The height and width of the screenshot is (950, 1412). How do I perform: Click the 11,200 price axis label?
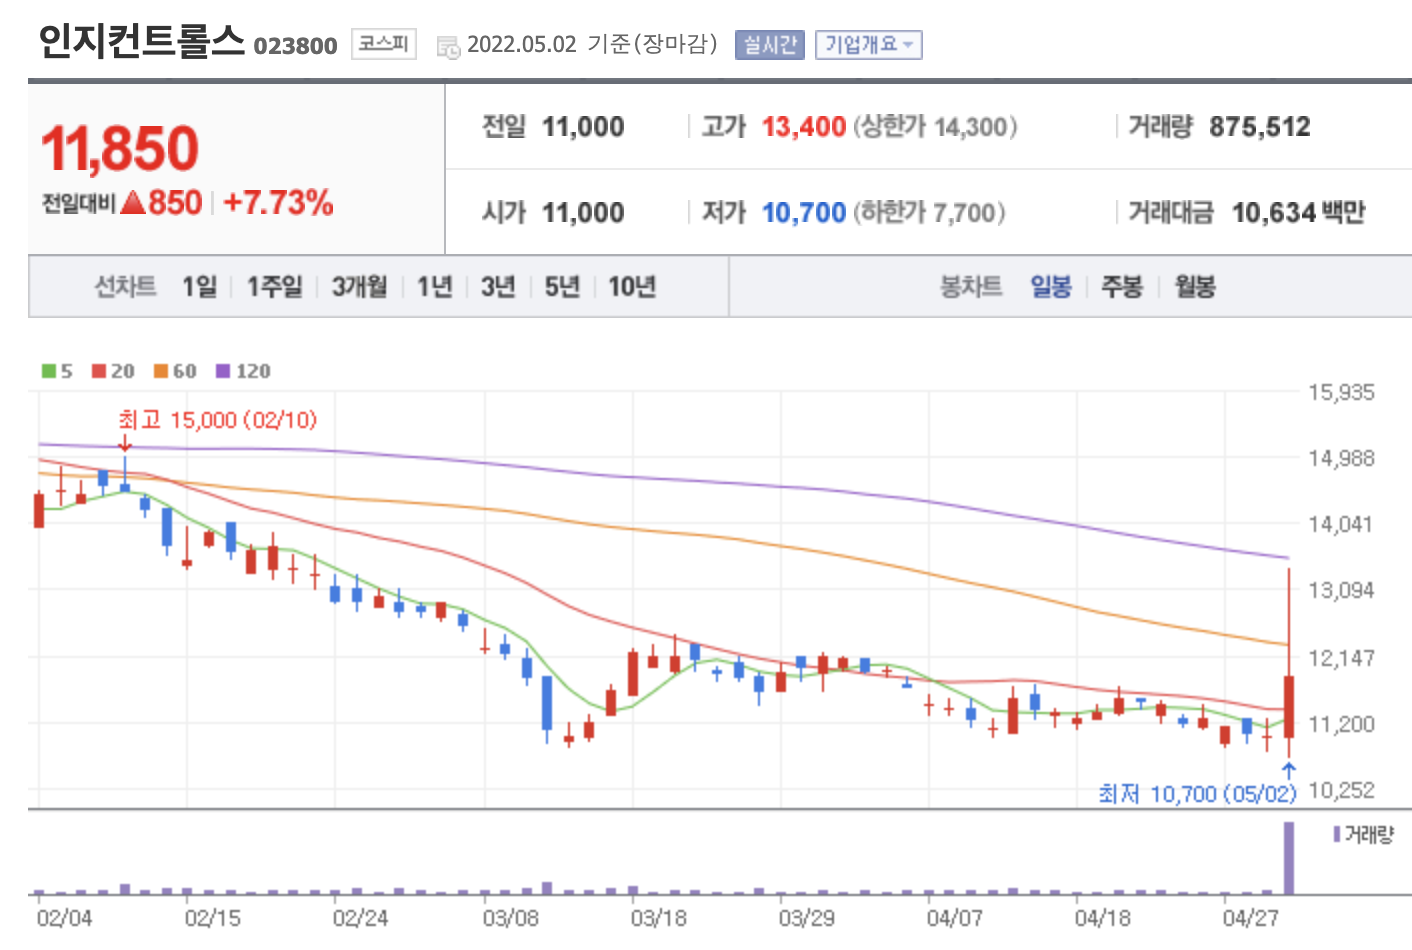click(x=1341, y=724)
